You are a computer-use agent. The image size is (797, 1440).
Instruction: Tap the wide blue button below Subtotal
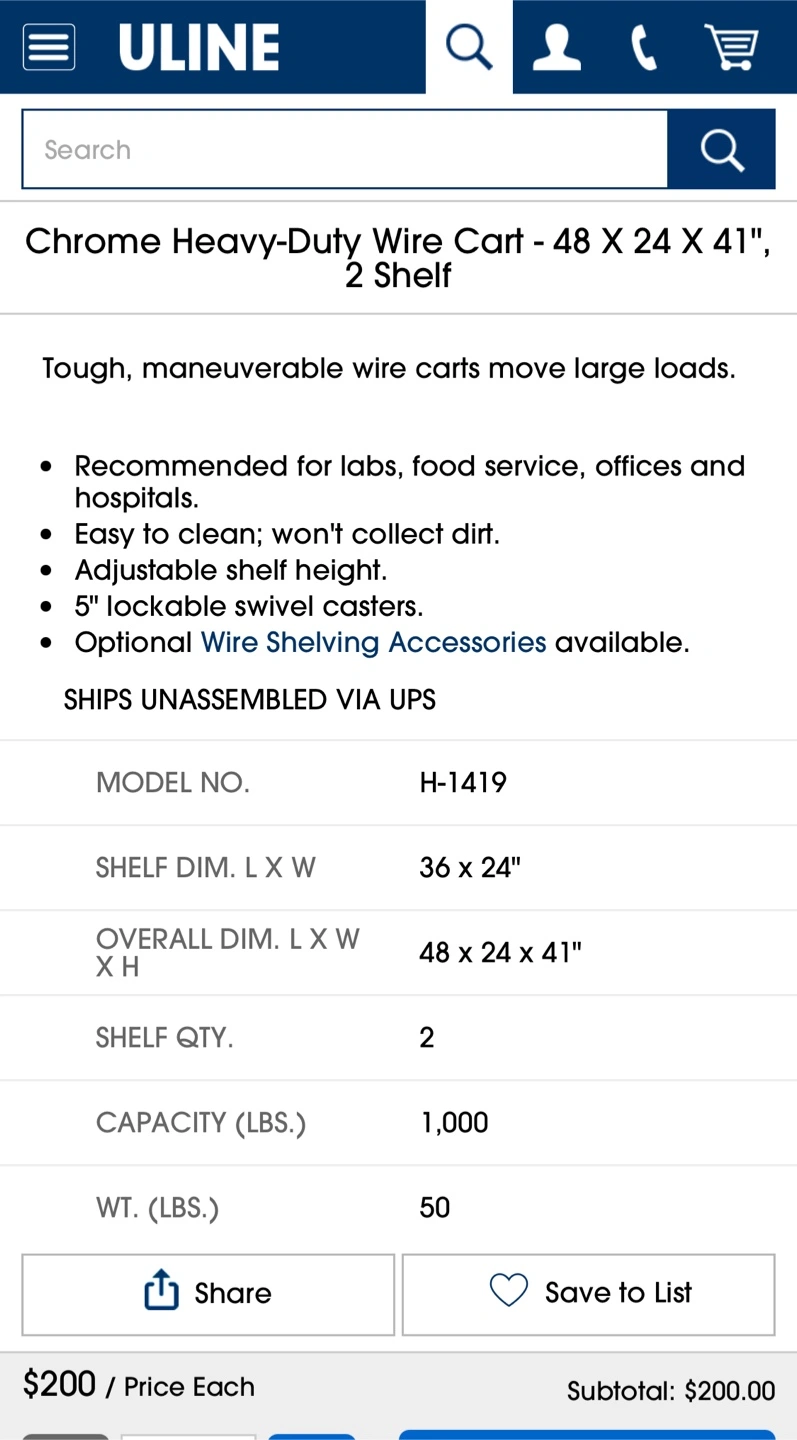(x=587, y=1435)
